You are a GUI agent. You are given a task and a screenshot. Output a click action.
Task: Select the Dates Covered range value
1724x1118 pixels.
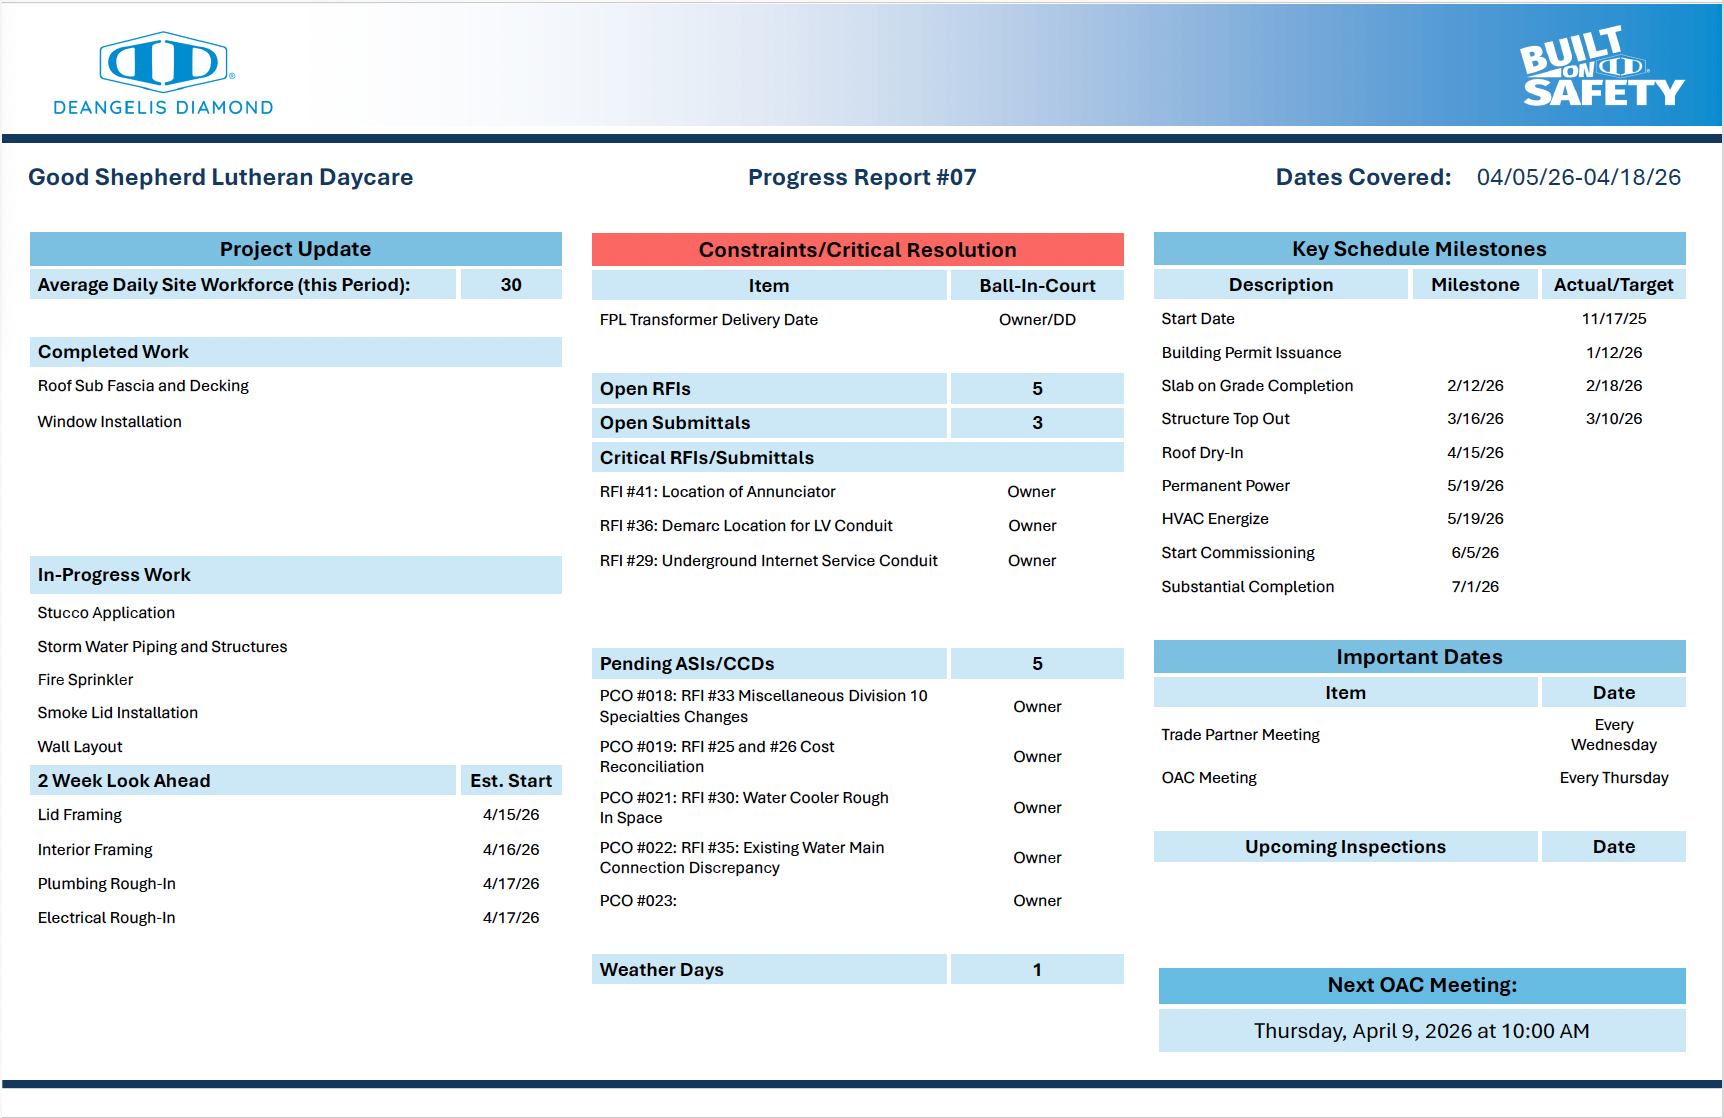(x=1578, y=178)
